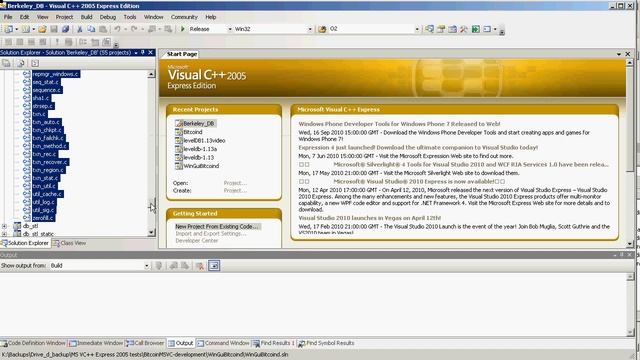Click the Other Windows toolbar icon
This screenshot has width=640, height=360.
pos(487,29)
